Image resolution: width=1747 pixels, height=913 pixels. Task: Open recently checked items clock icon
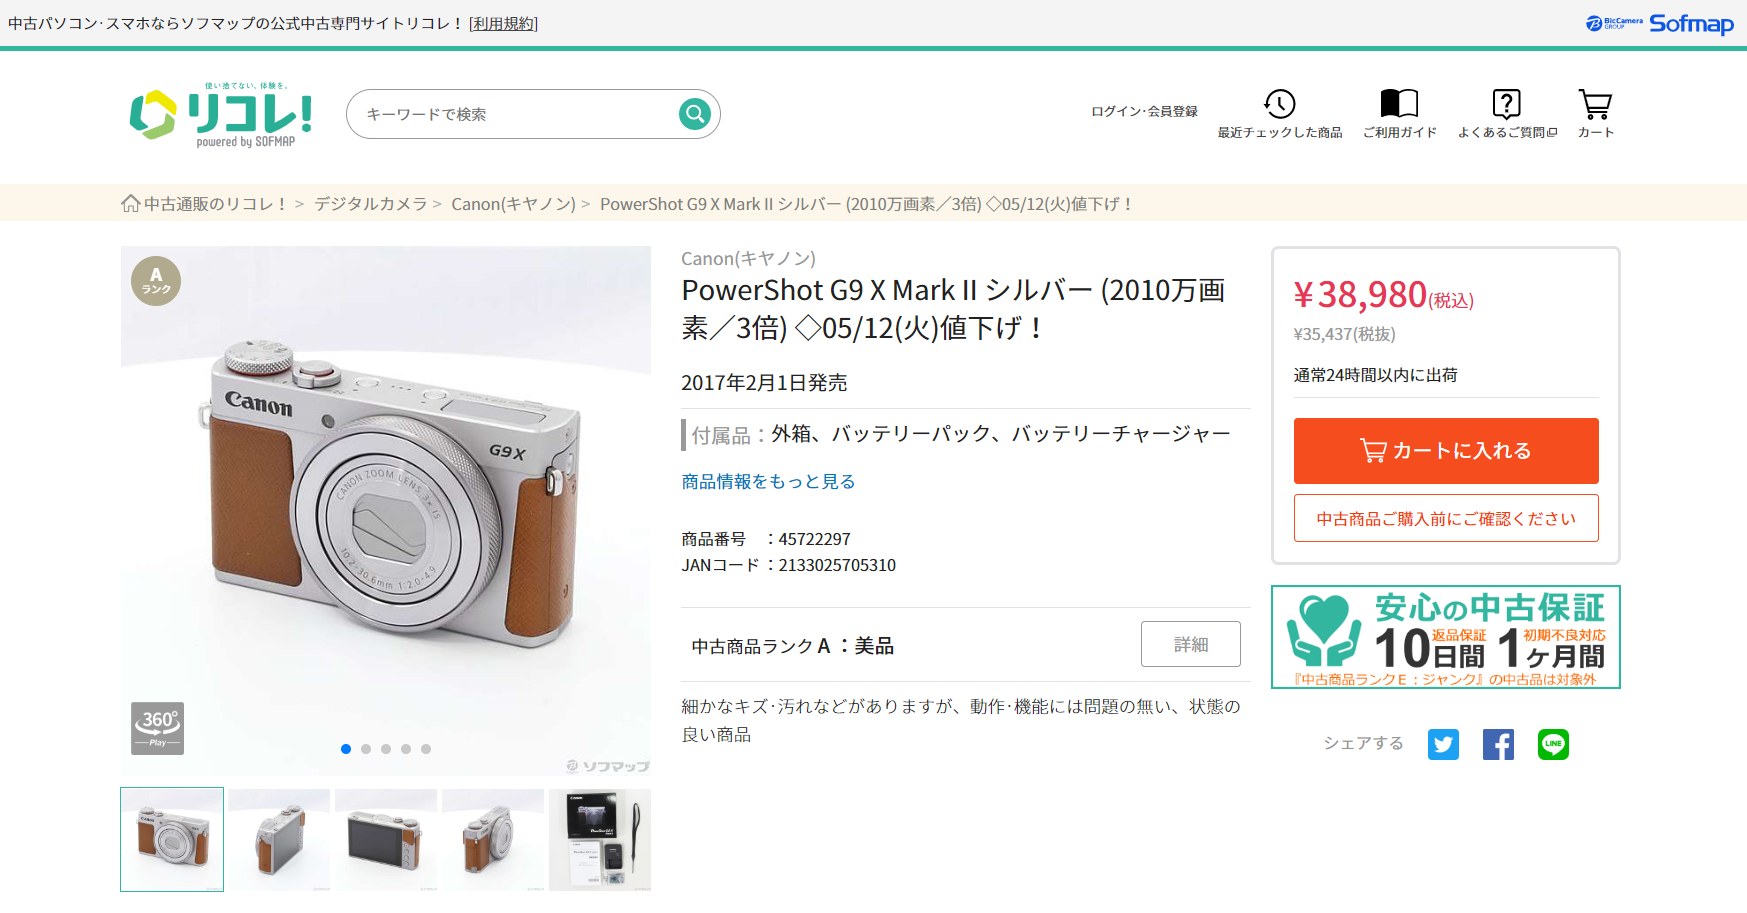(1279, 104)
